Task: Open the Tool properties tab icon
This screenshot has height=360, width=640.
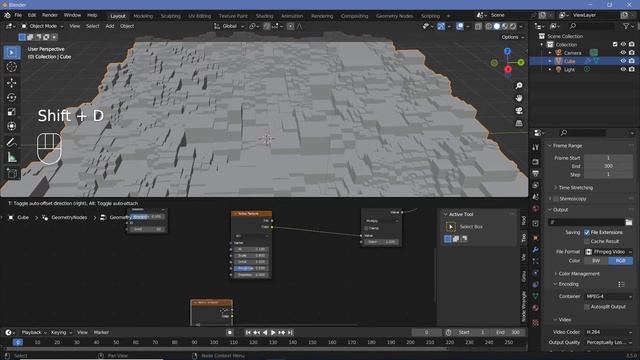Action: [536, 147]
